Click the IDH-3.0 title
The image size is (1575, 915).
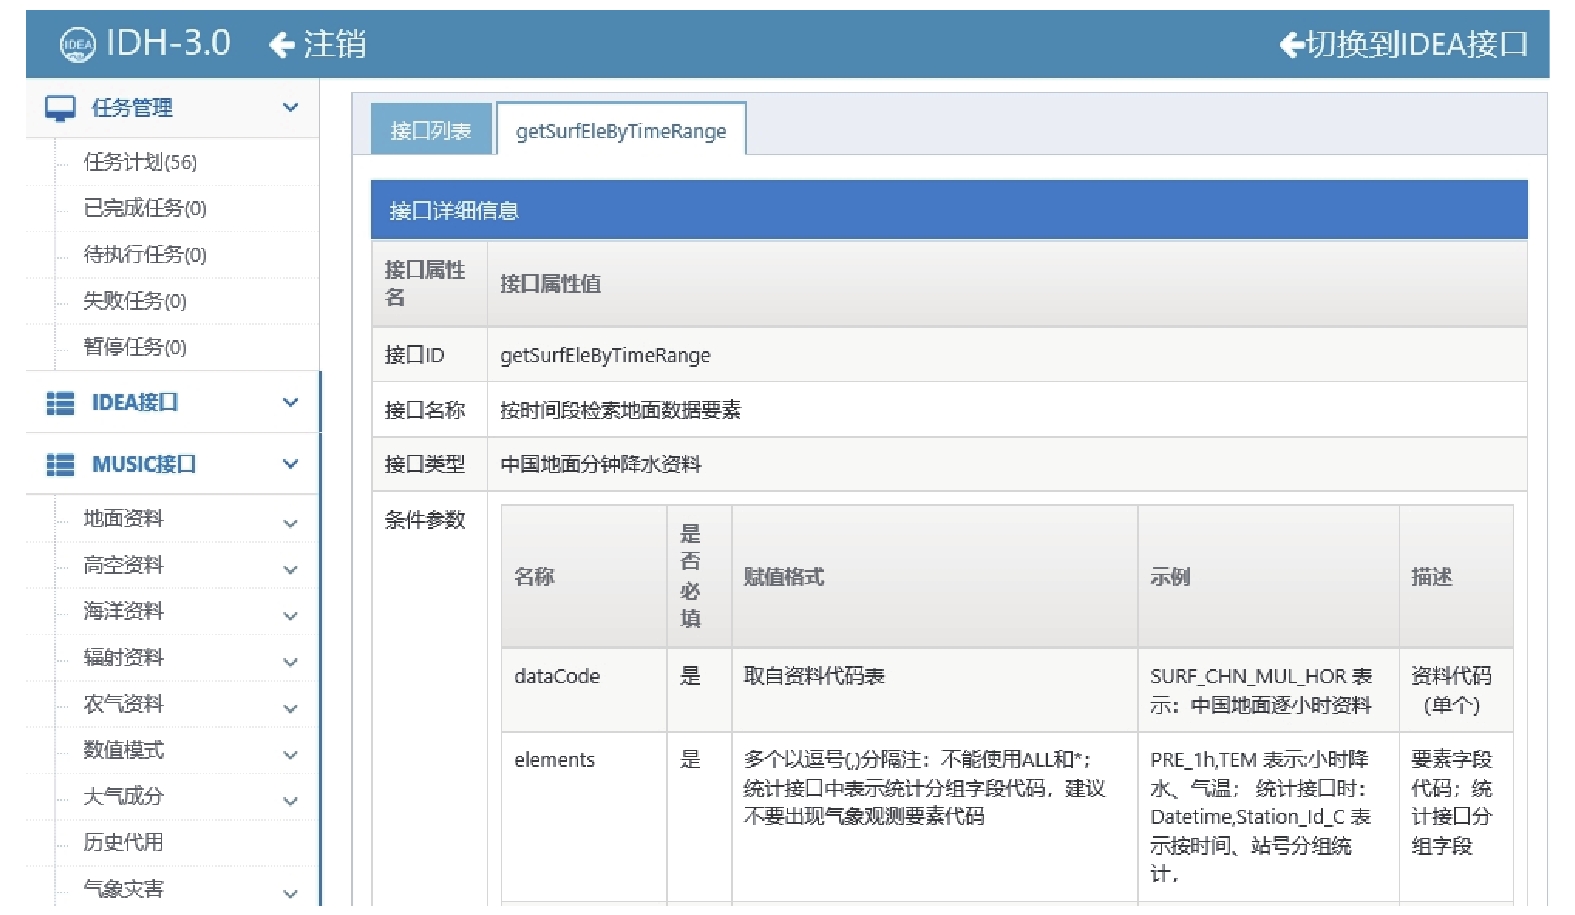coord(168,43)
